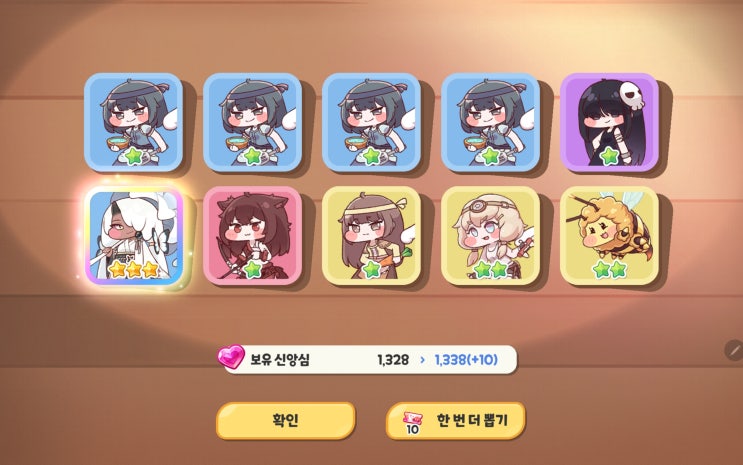Click the ticket icon on draw again button

(x=412, y=421)
